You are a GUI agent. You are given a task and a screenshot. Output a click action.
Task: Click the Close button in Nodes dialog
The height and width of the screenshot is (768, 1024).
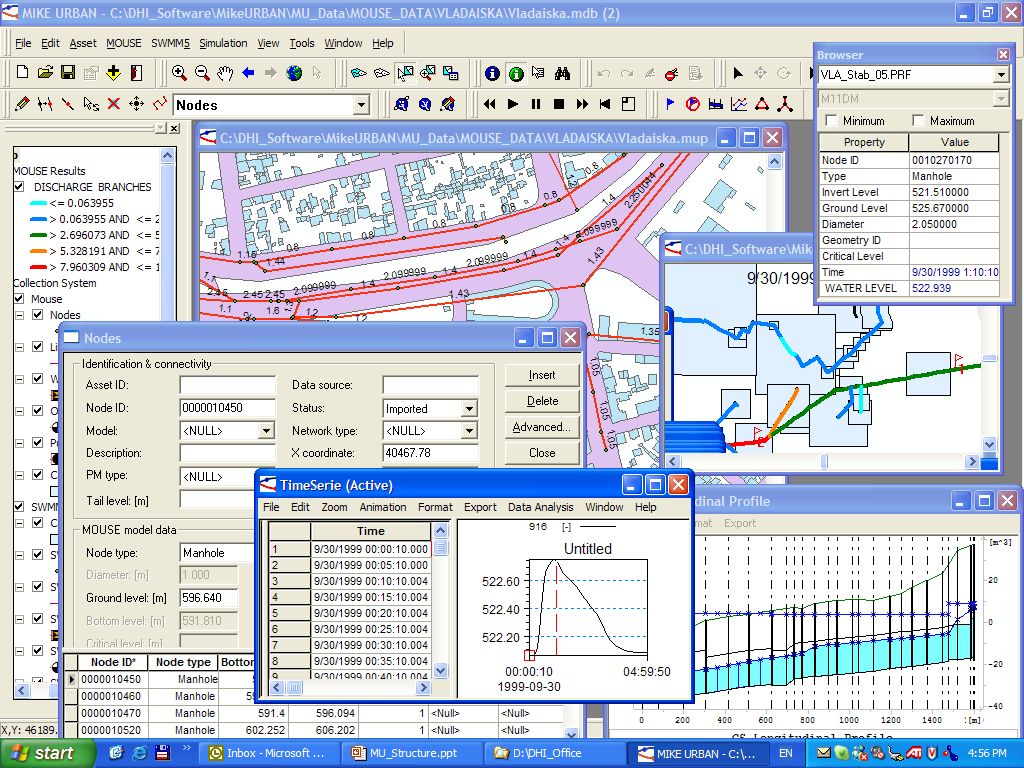tap(542, 453)
